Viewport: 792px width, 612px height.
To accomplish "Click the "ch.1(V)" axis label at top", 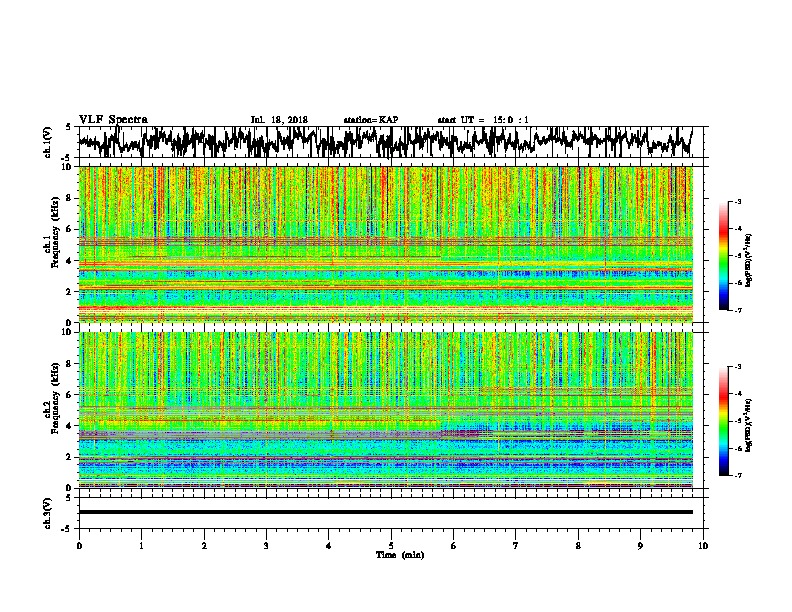I will pos(48,142).
